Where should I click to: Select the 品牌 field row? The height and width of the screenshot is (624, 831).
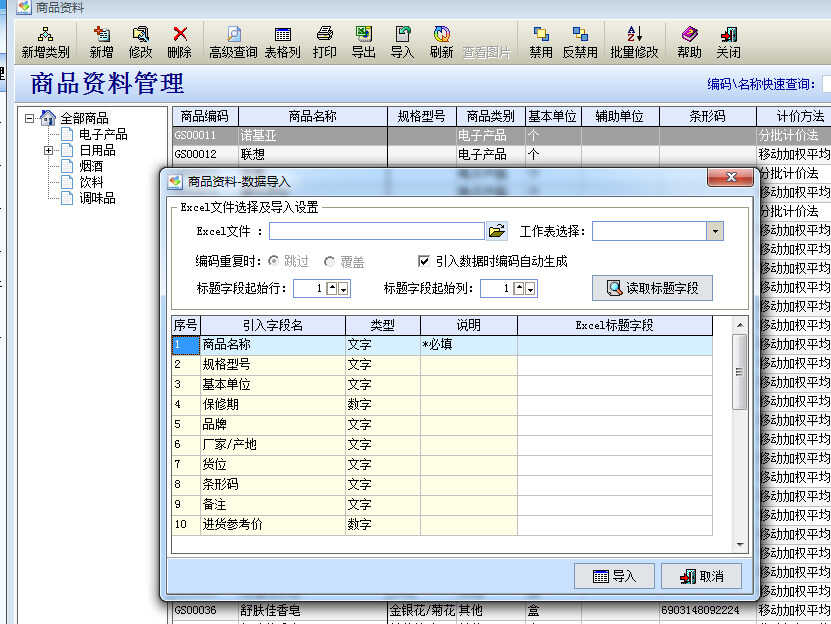coord(442,424)
